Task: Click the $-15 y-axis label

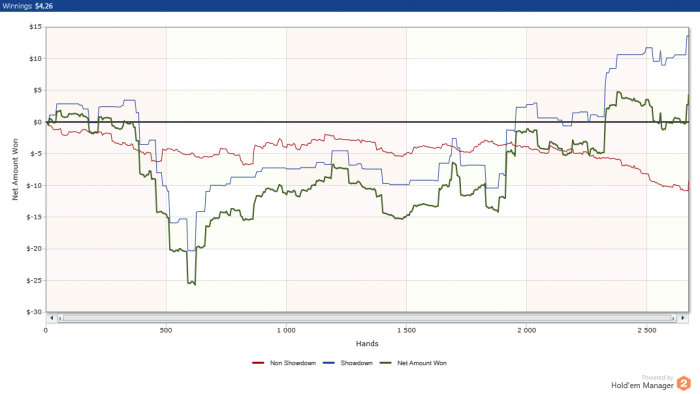Action: 34,217
